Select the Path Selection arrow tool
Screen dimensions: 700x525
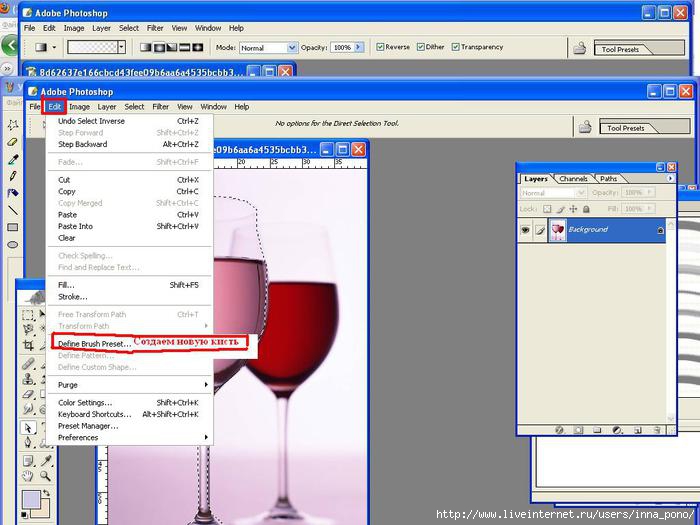pos(28,428)
